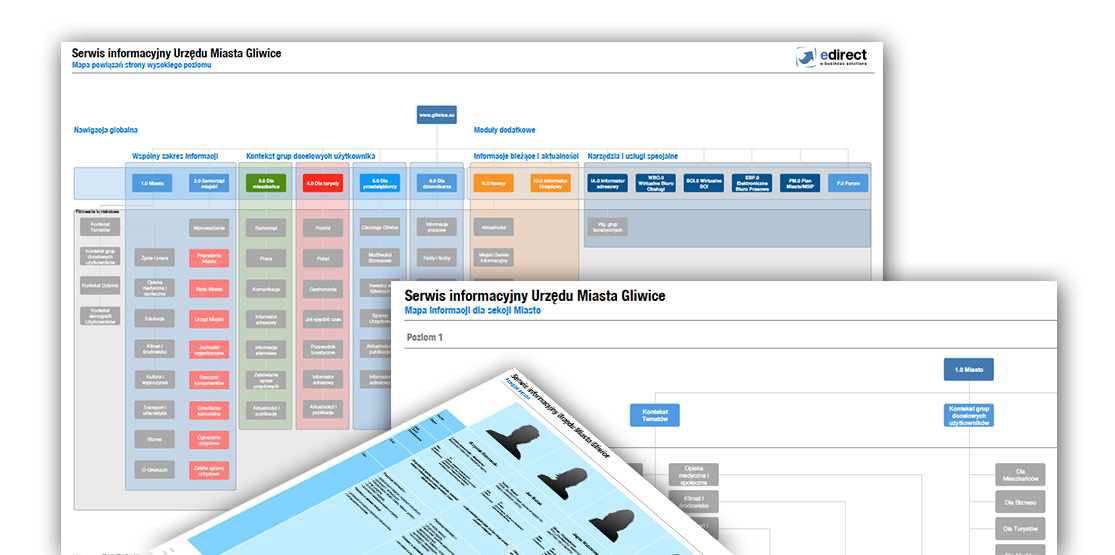Click the Samorząd box under Dla mieszkańca

(266, 228)
